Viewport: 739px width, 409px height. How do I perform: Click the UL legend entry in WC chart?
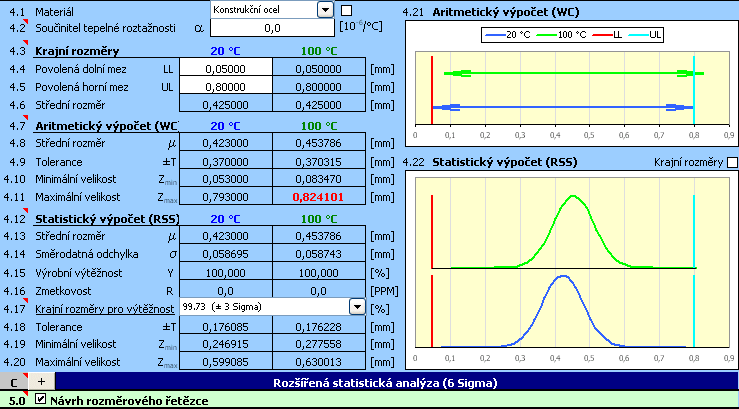(643, 34)
